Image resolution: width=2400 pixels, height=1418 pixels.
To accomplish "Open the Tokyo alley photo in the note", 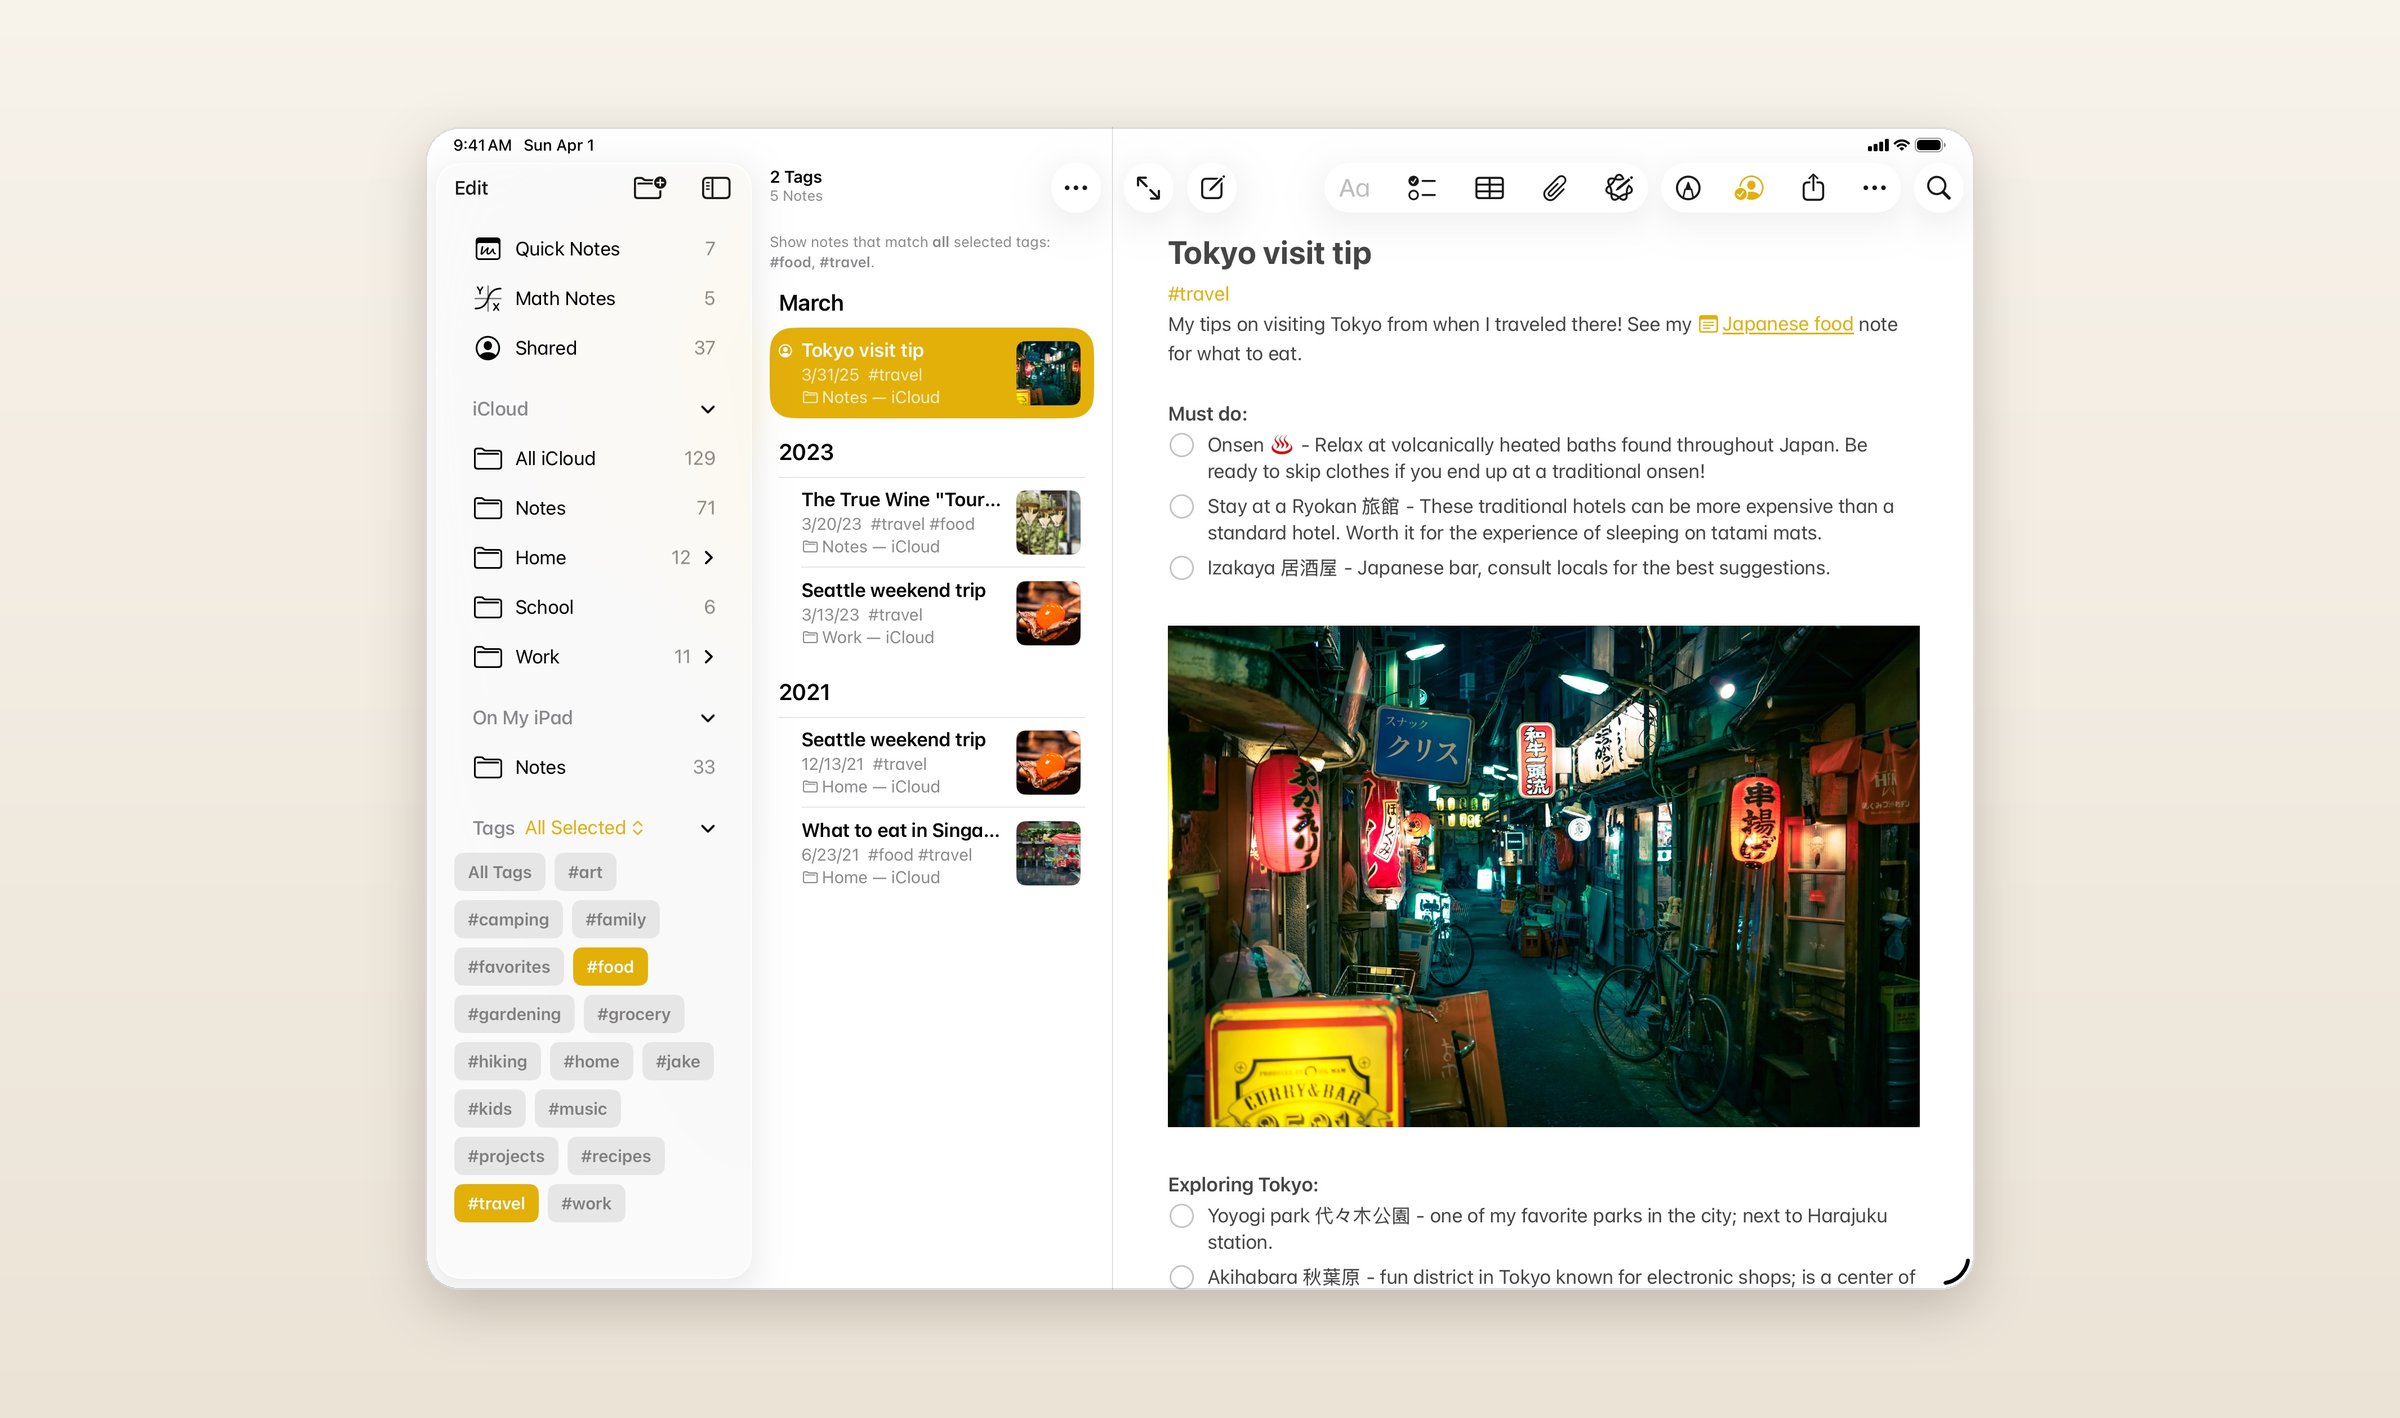I will click(1543, 876).
